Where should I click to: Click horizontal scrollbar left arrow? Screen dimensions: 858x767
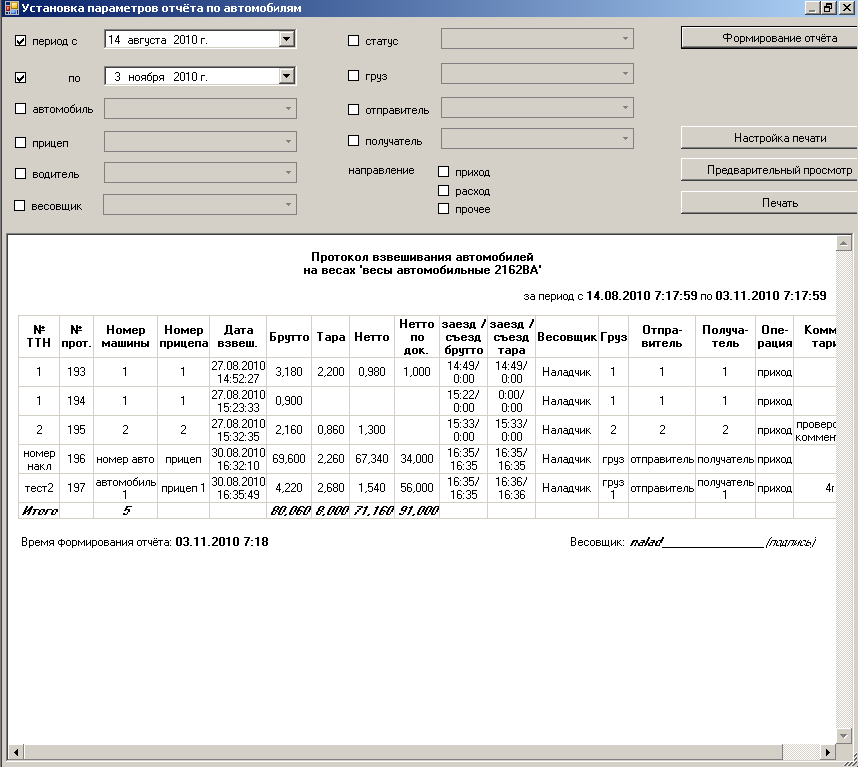click(16, 752)
